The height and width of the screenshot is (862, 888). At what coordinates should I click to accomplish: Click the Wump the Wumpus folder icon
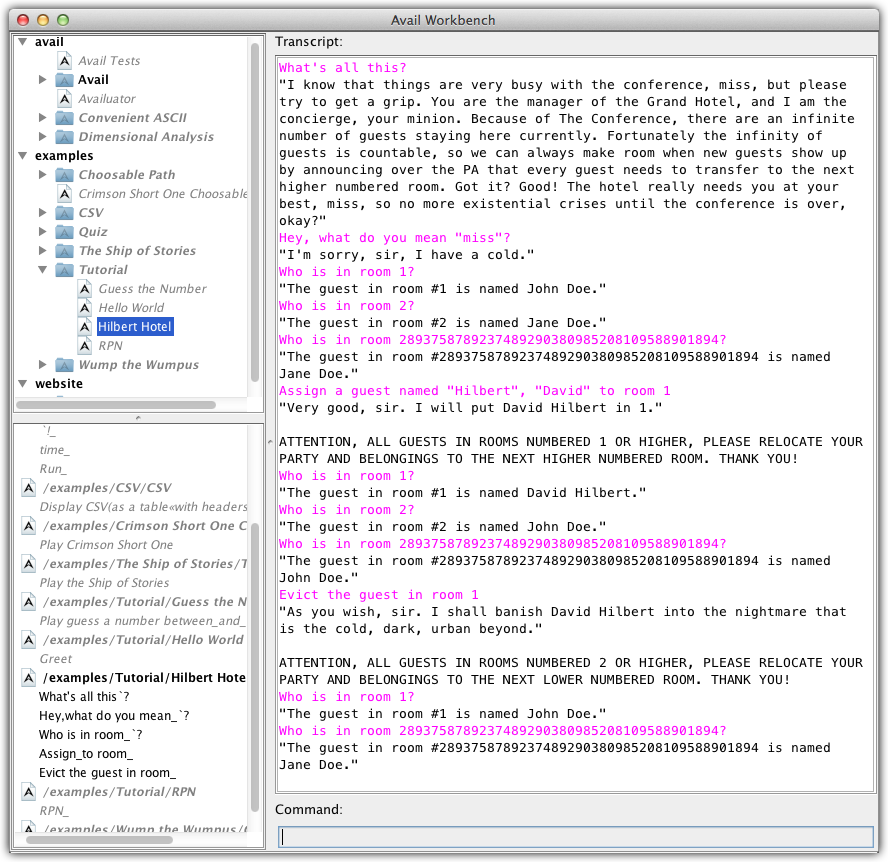point(65,365)
